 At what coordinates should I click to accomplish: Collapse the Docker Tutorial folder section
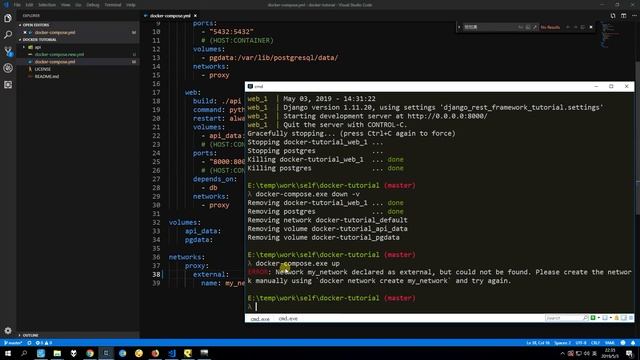78,40
